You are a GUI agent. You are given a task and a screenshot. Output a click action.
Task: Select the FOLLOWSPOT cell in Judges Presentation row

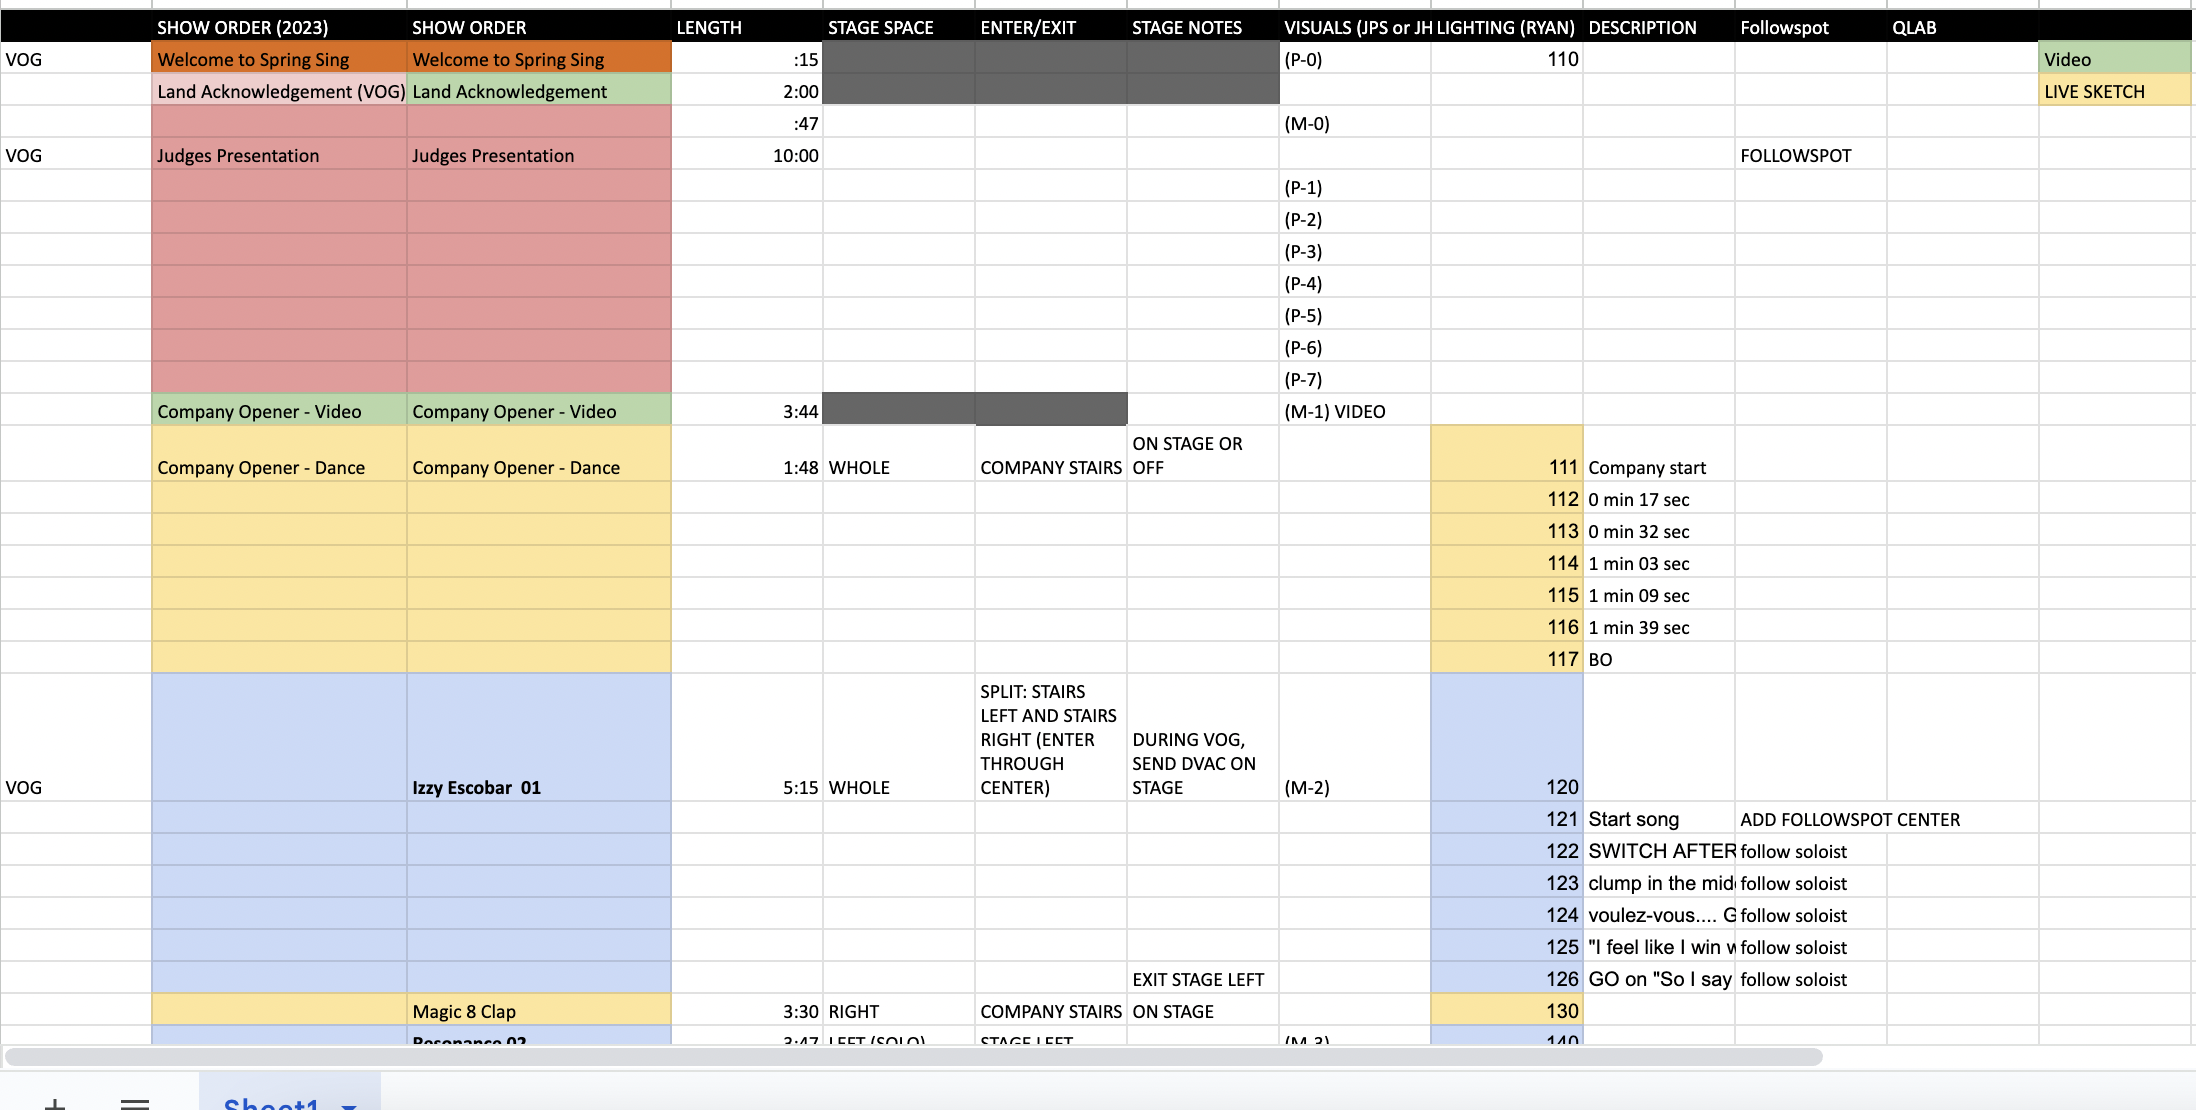point(1810,154)
